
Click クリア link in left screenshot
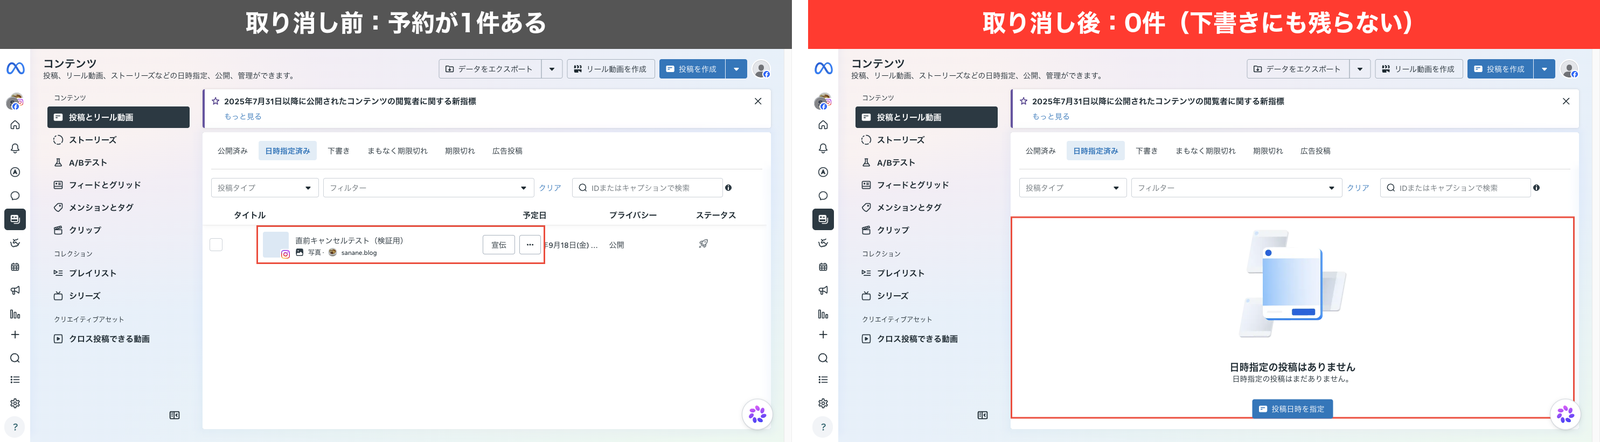(550, 188)
